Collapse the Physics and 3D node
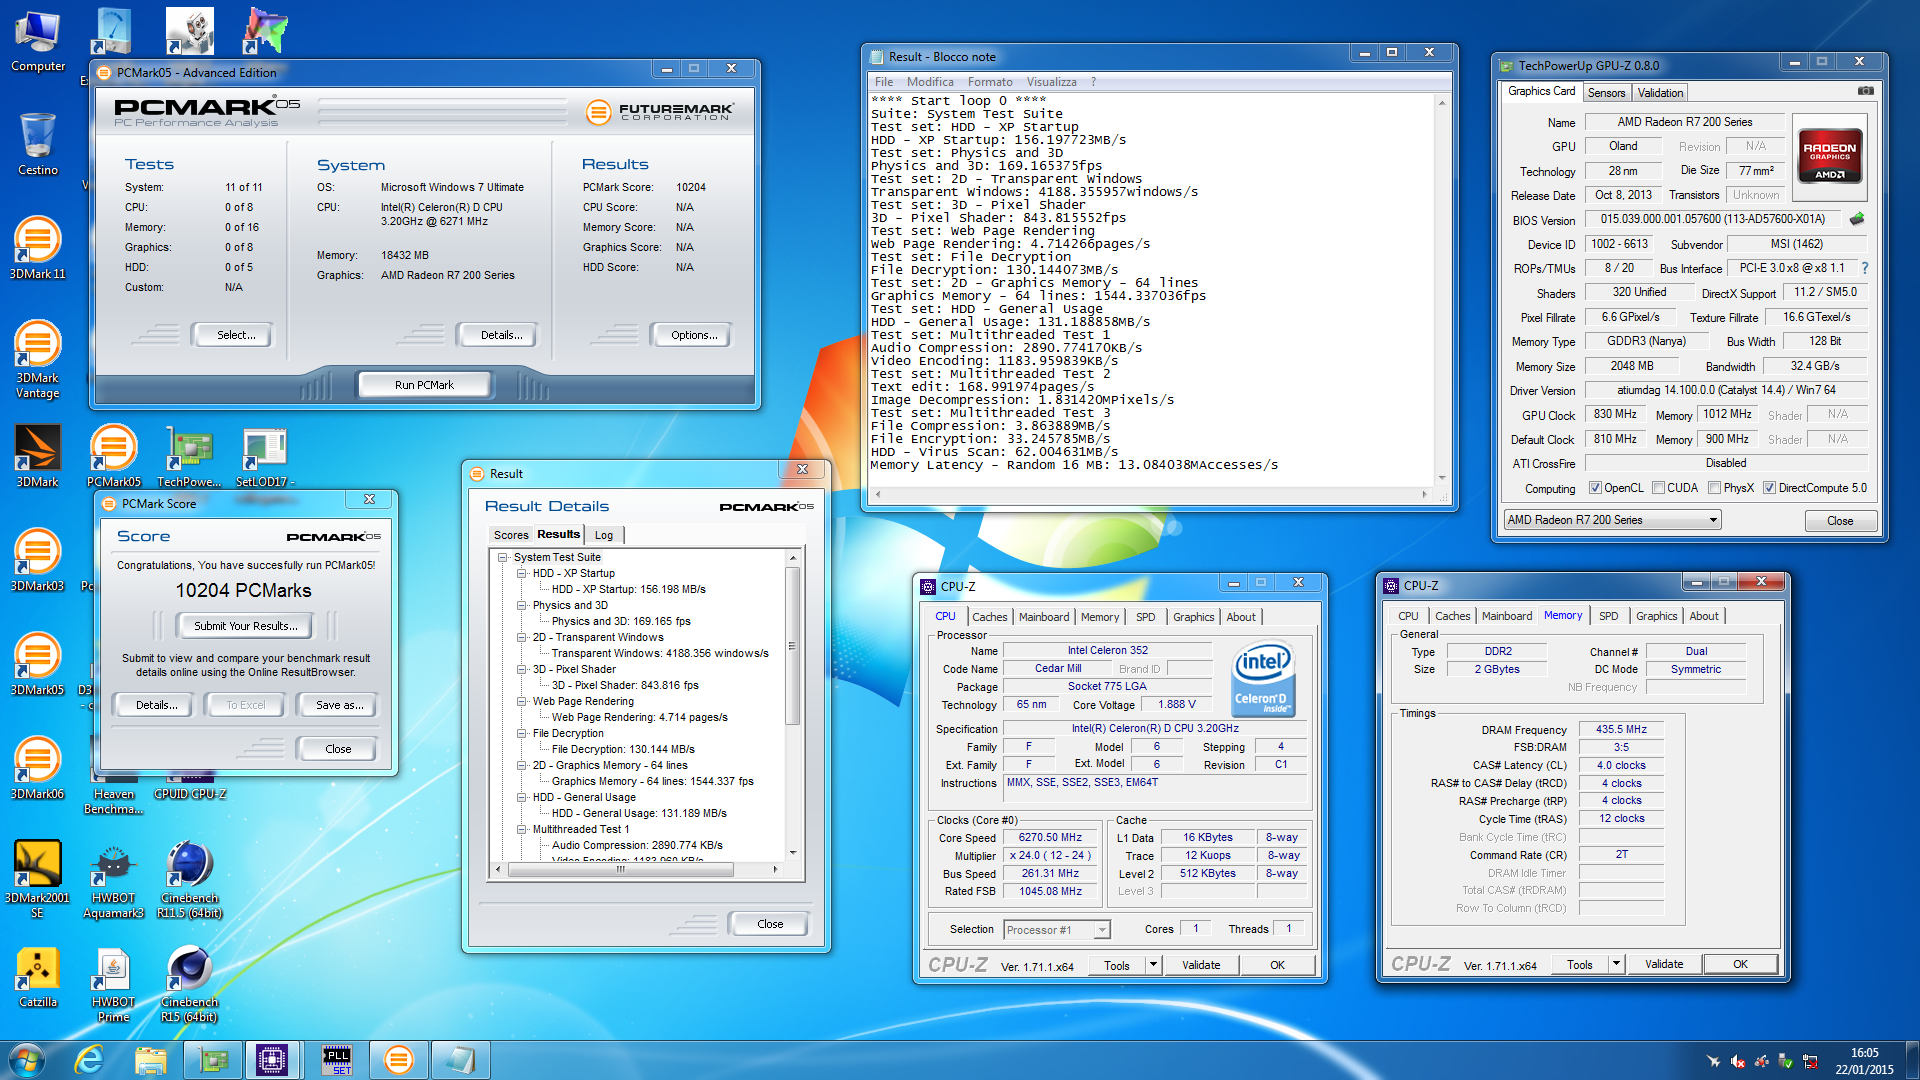Screen dimensions: 1920x1080 coord(521,605)
